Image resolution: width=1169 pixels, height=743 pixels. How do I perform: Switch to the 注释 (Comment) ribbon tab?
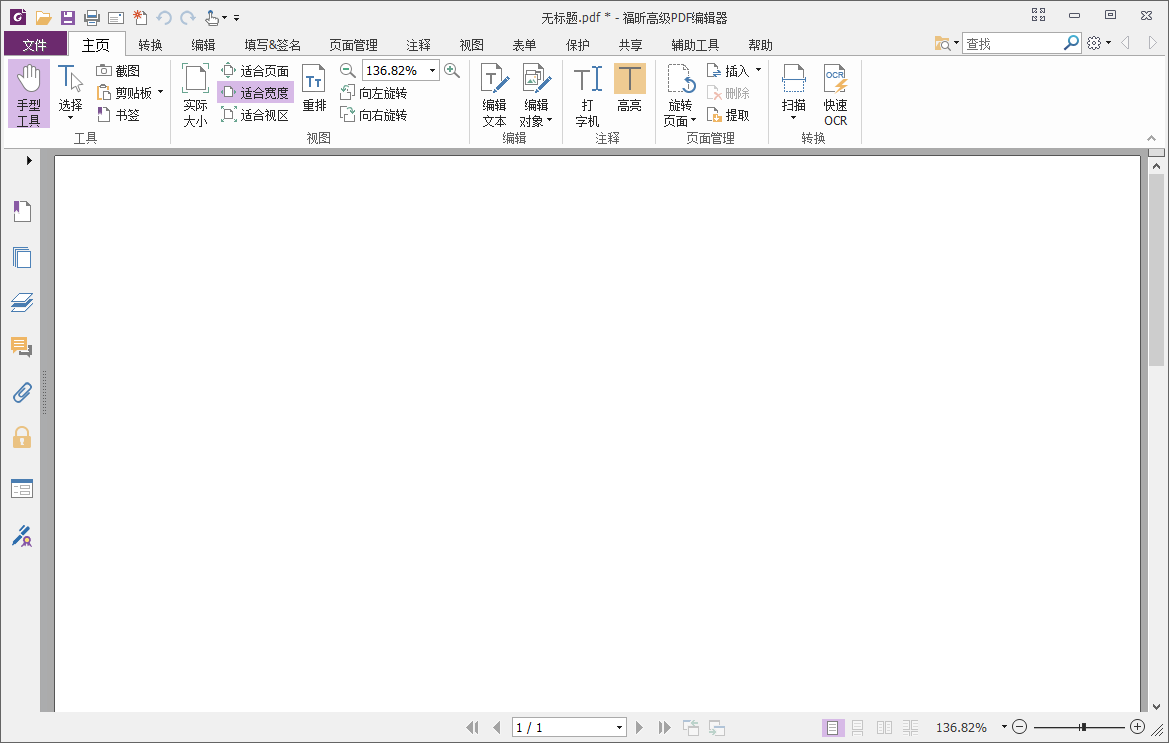click(418, 44)
